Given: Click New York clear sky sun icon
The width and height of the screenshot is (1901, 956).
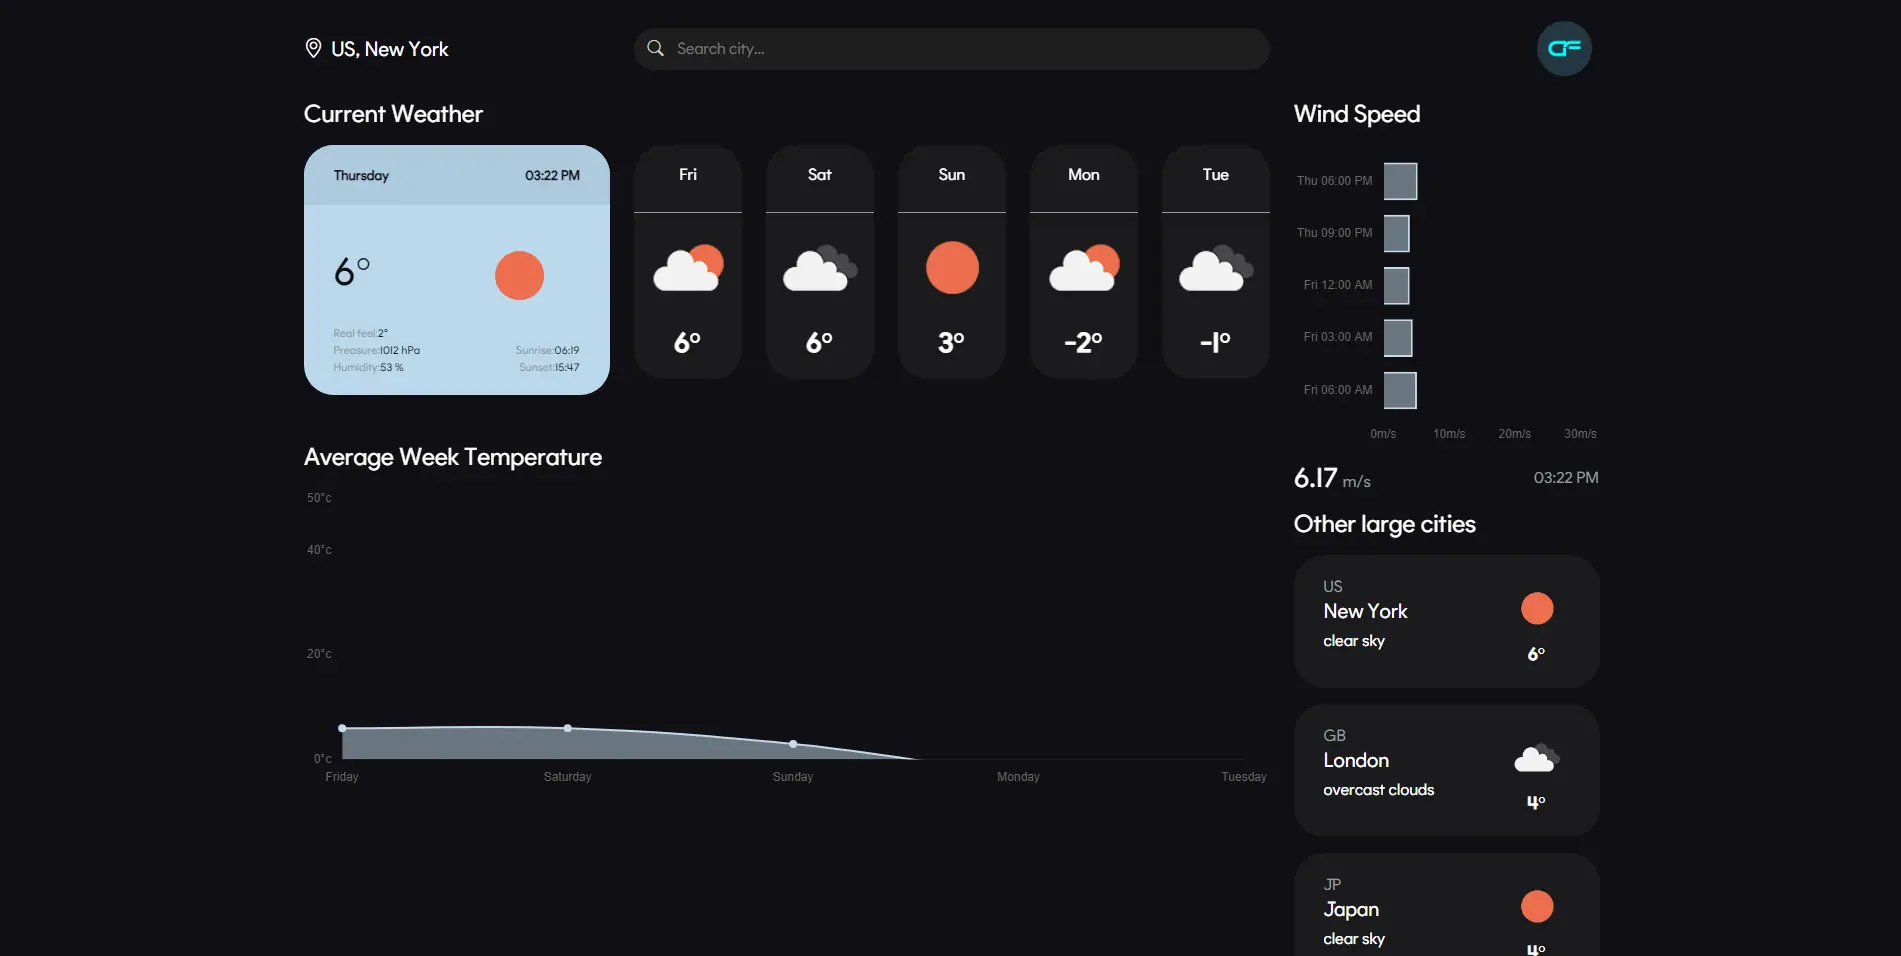Looking at the screenshot, I should [1537, 608].
